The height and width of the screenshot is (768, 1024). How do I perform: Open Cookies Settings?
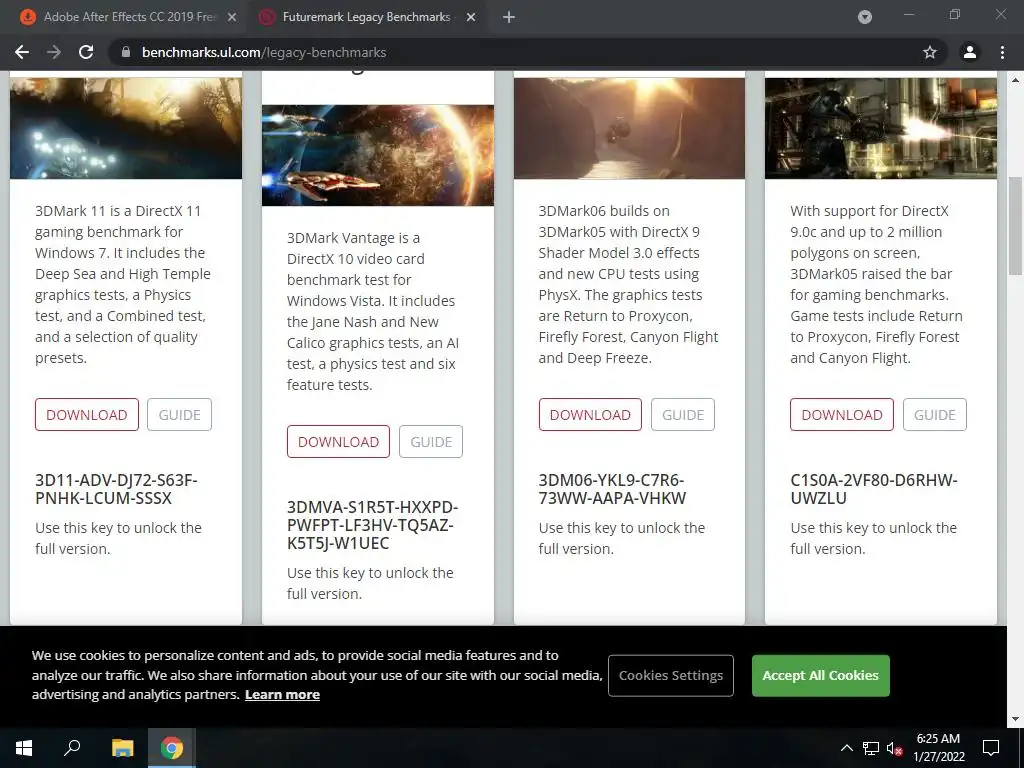tap(671, 675)
